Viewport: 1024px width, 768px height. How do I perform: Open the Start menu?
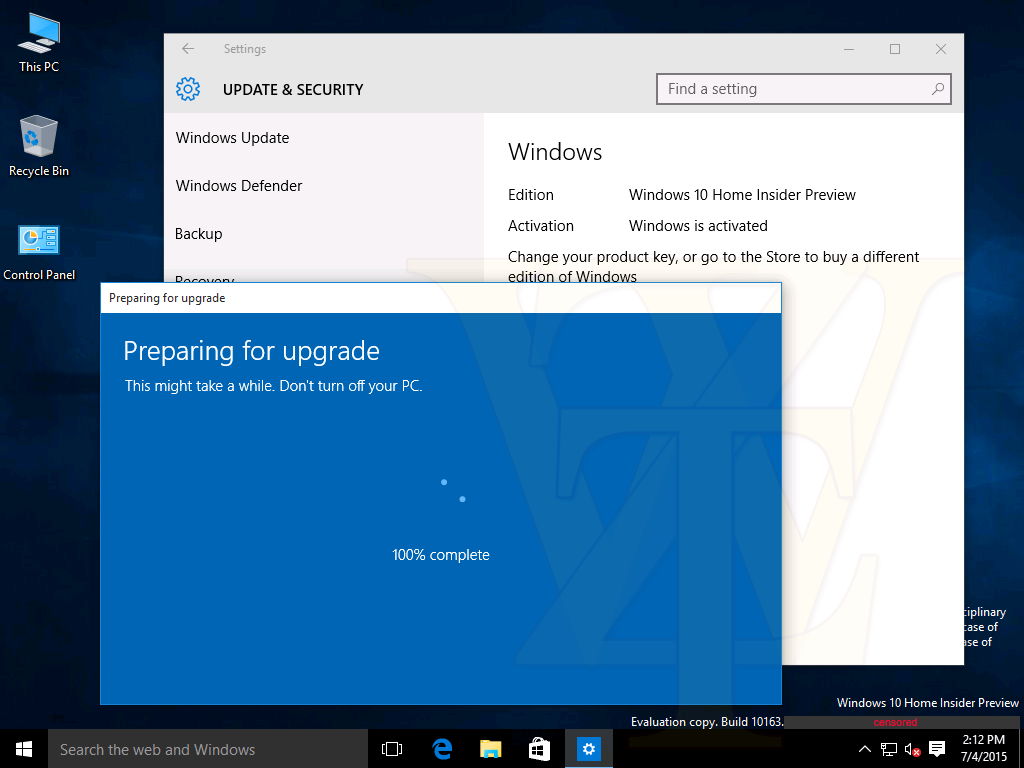pyautogui.click(x=24, y=748)
